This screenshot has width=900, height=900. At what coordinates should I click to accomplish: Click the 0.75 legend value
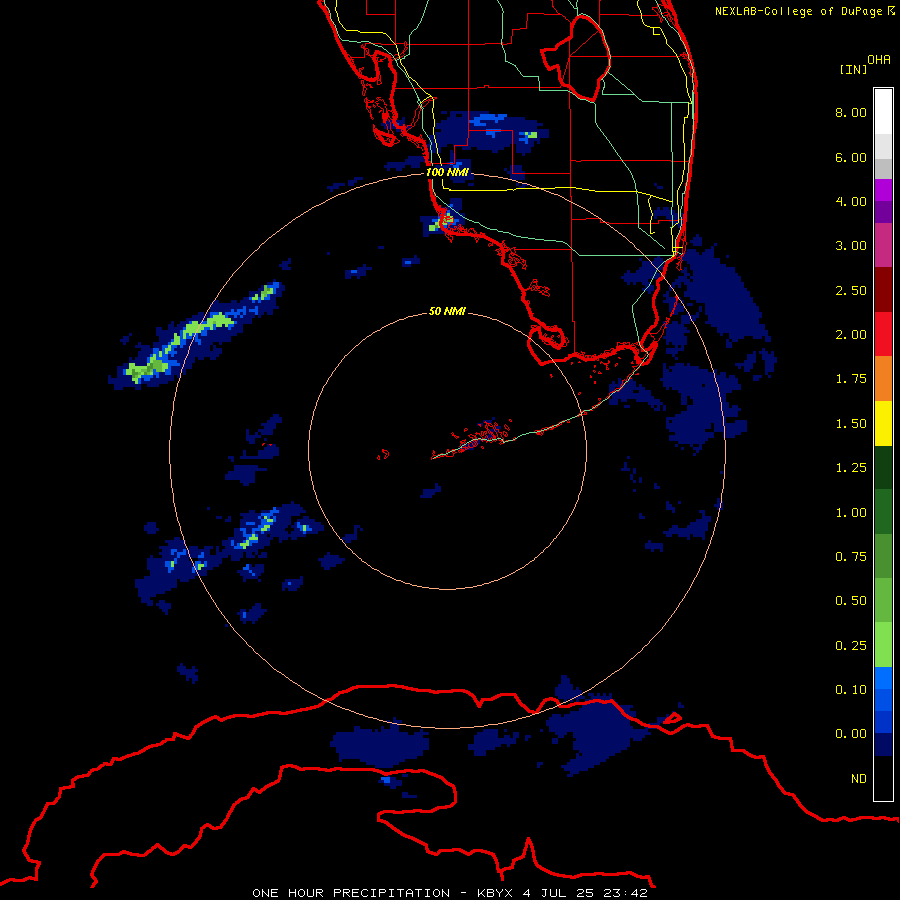851,557
